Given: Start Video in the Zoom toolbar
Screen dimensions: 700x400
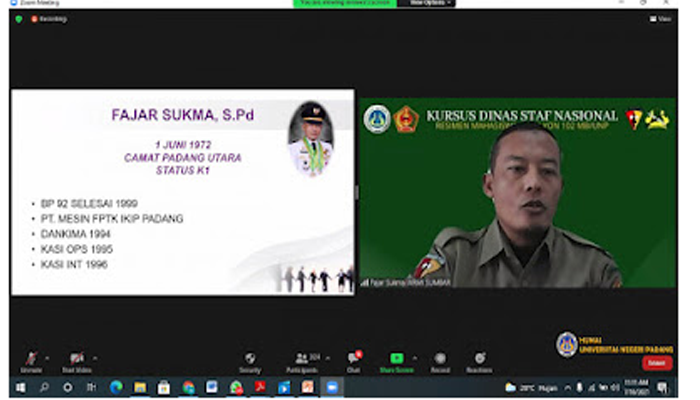Looking at the screenshot, I should [x=76, y=359].
